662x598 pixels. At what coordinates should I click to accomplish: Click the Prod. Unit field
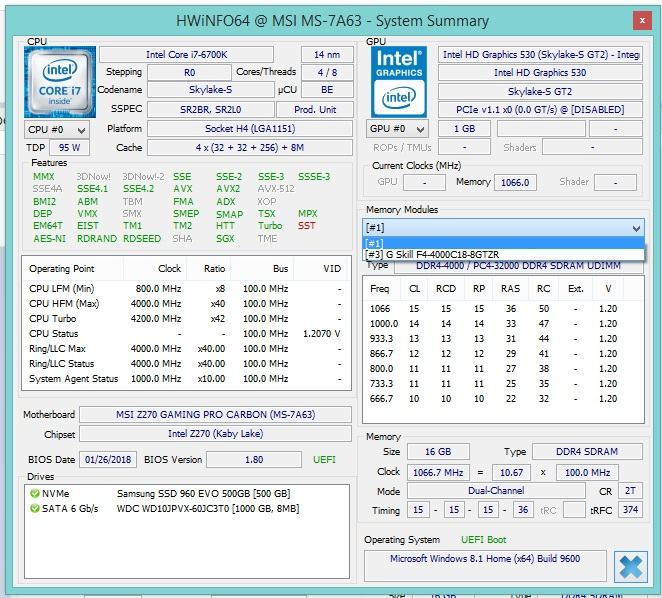click(315, 110)
